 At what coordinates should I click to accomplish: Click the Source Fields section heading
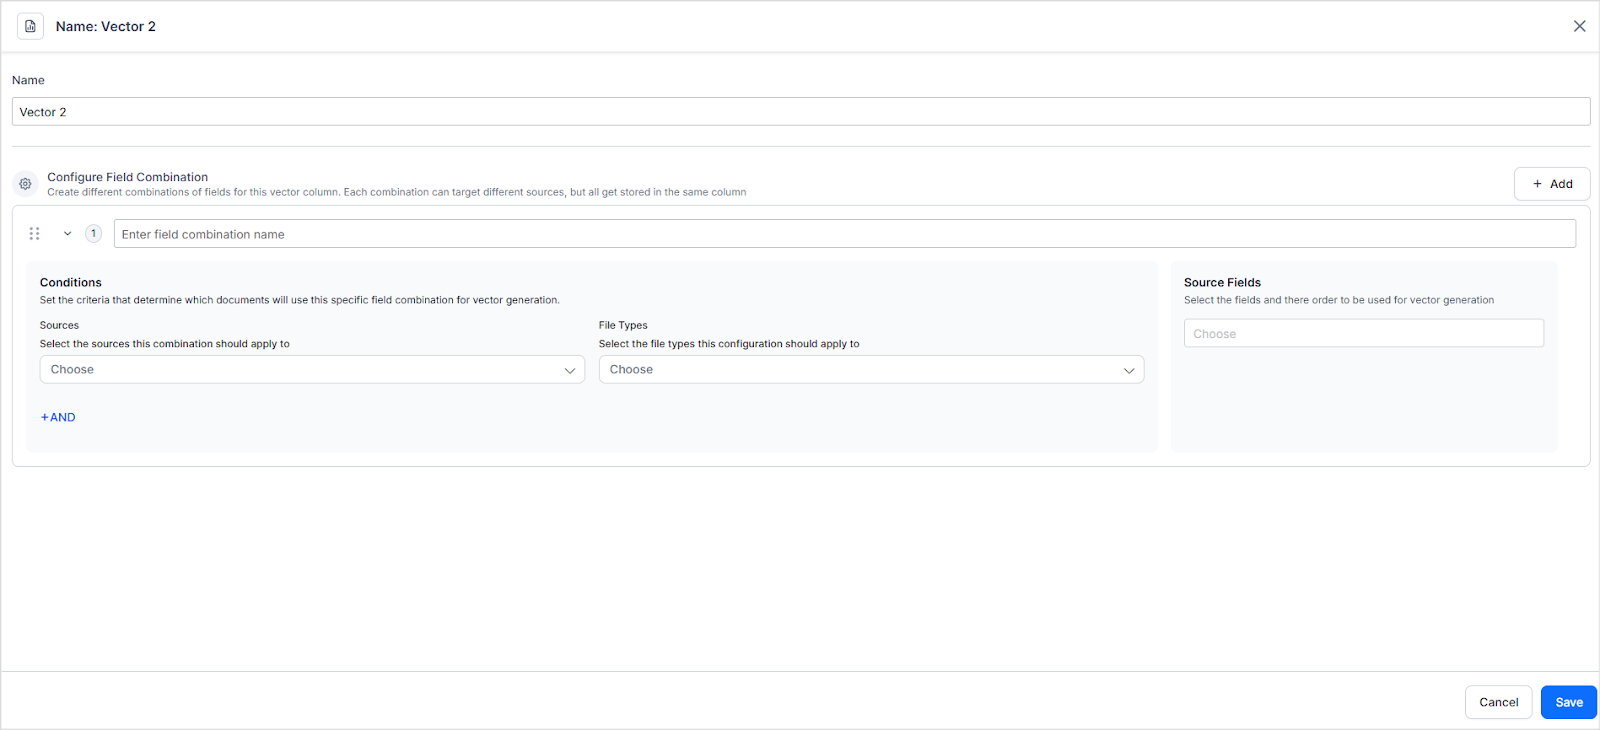tap(1222, 283)
